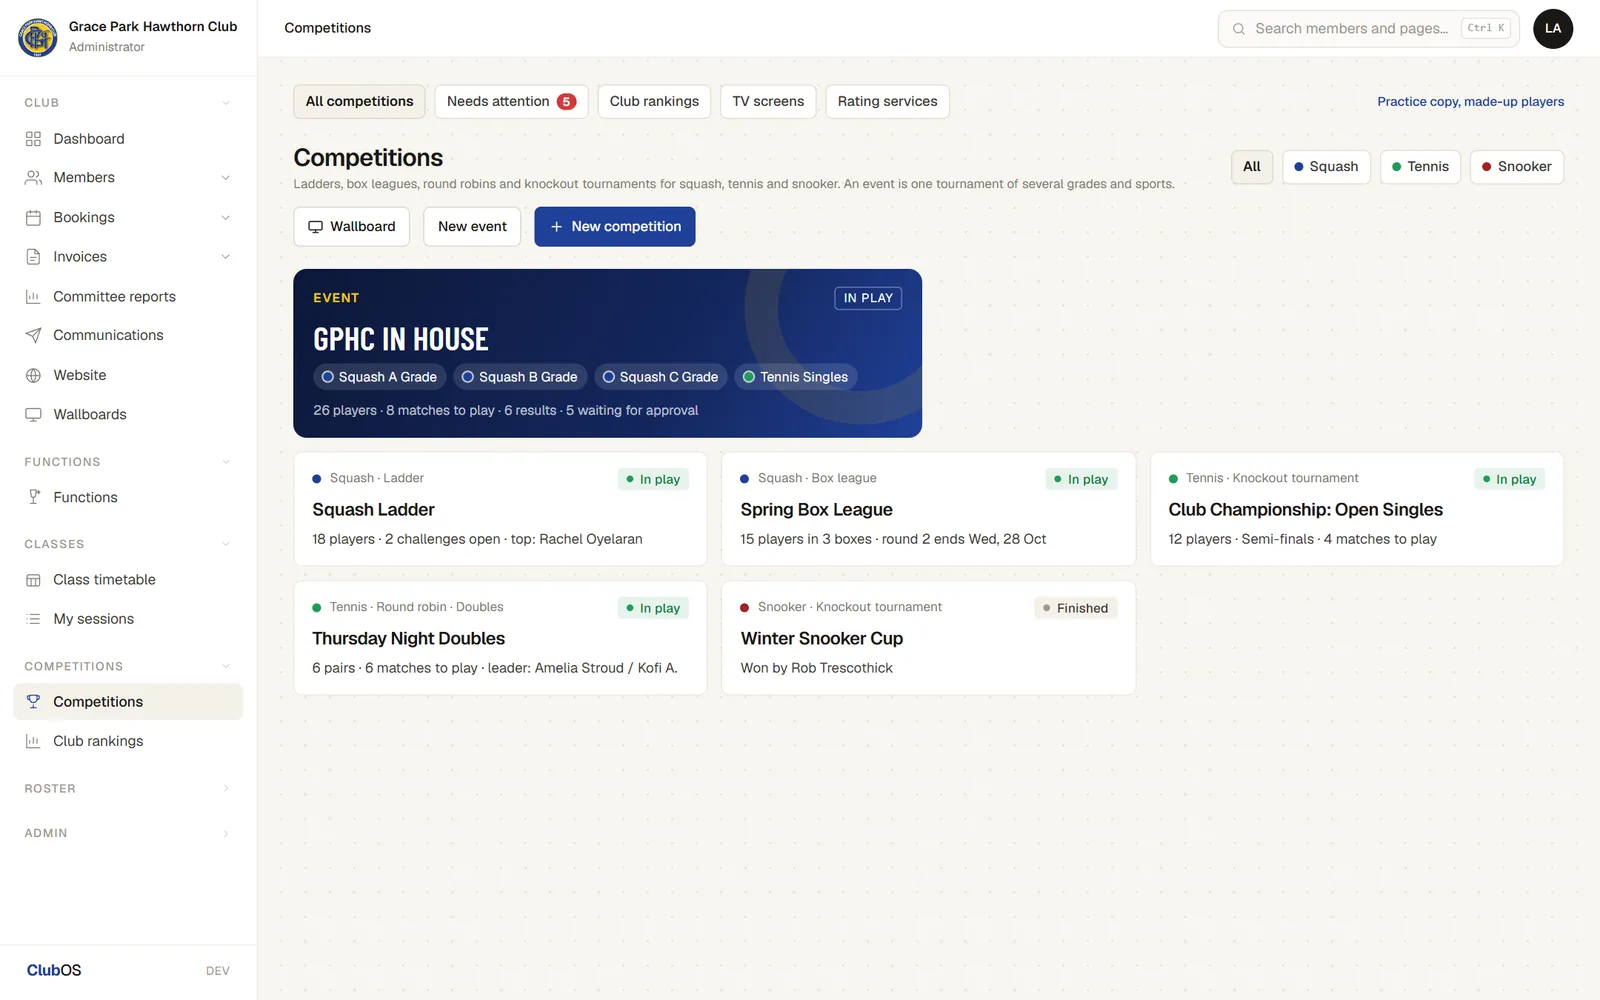Click the search magnifier icon
Viewport: 1600px width, 1000px height.
[1238, 29]
